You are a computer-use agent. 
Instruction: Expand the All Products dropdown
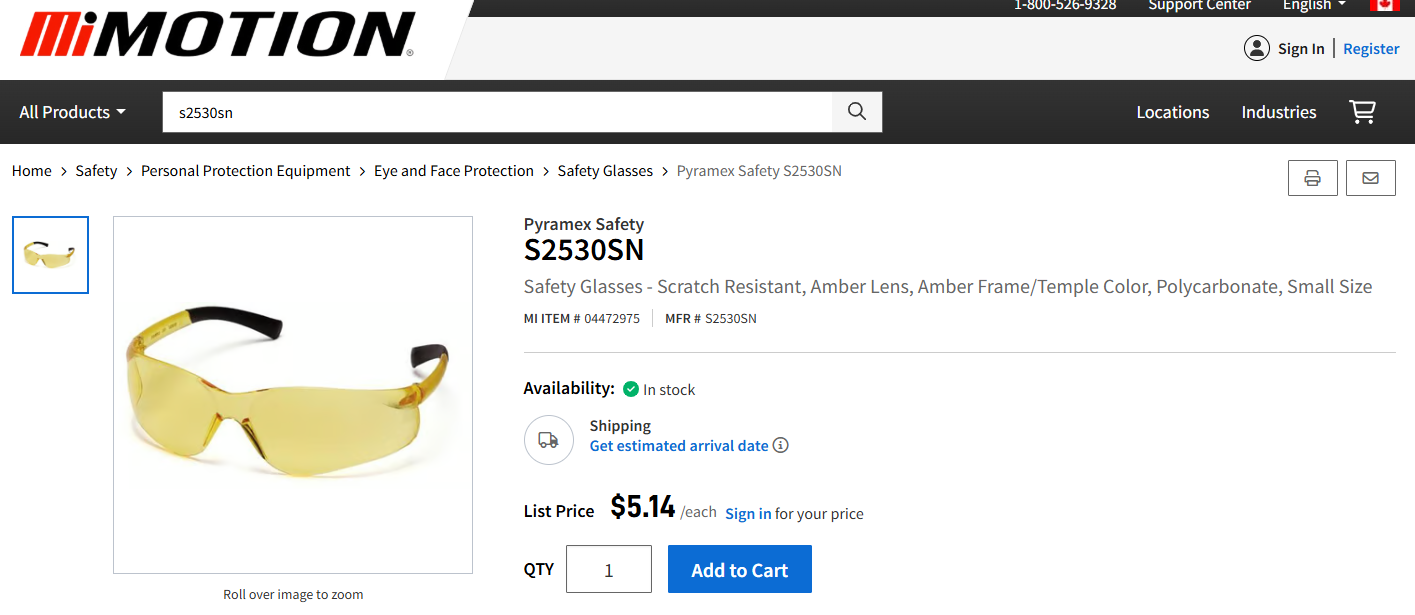(70, 111)
